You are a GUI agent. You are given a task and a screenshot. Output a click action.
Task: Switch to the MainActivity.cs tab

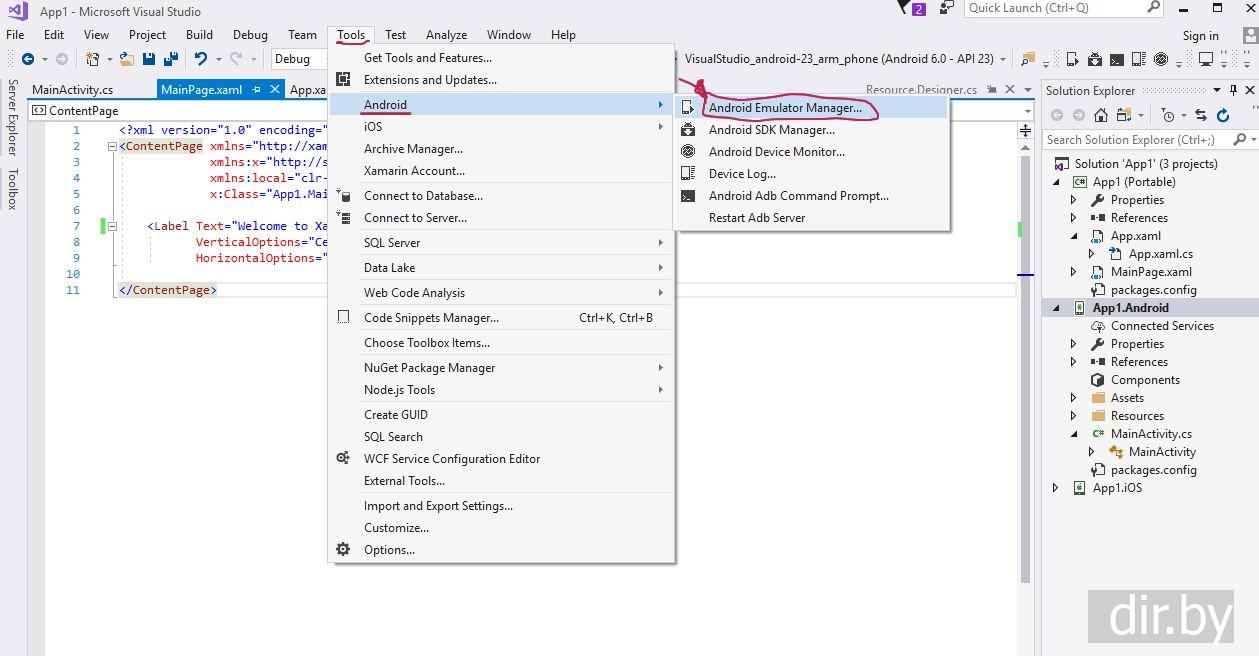tap(72, 90)
